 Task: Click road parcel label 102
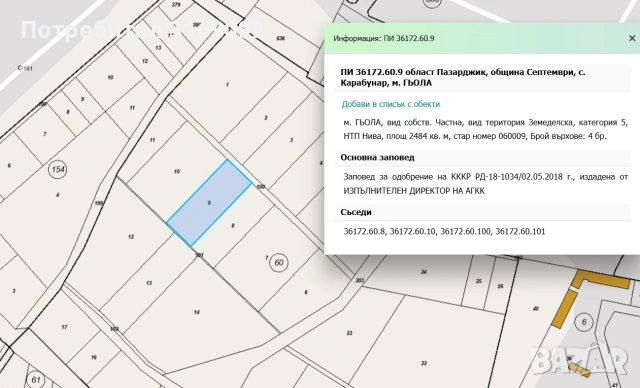point(114,329)
